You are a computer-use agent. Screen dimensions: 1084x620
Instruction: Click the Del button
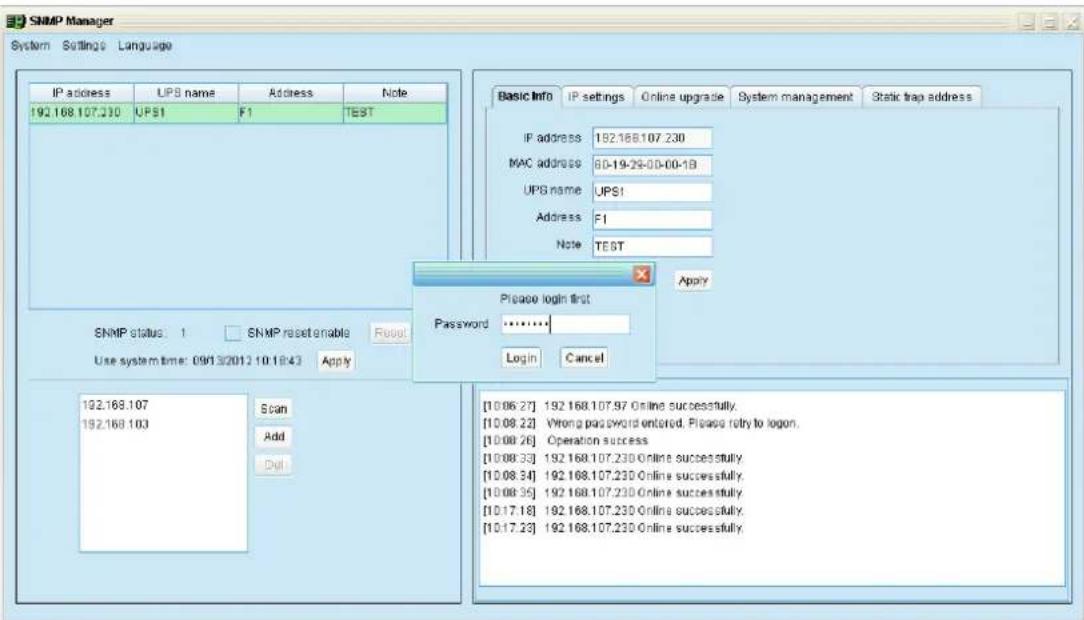[274, 464]
